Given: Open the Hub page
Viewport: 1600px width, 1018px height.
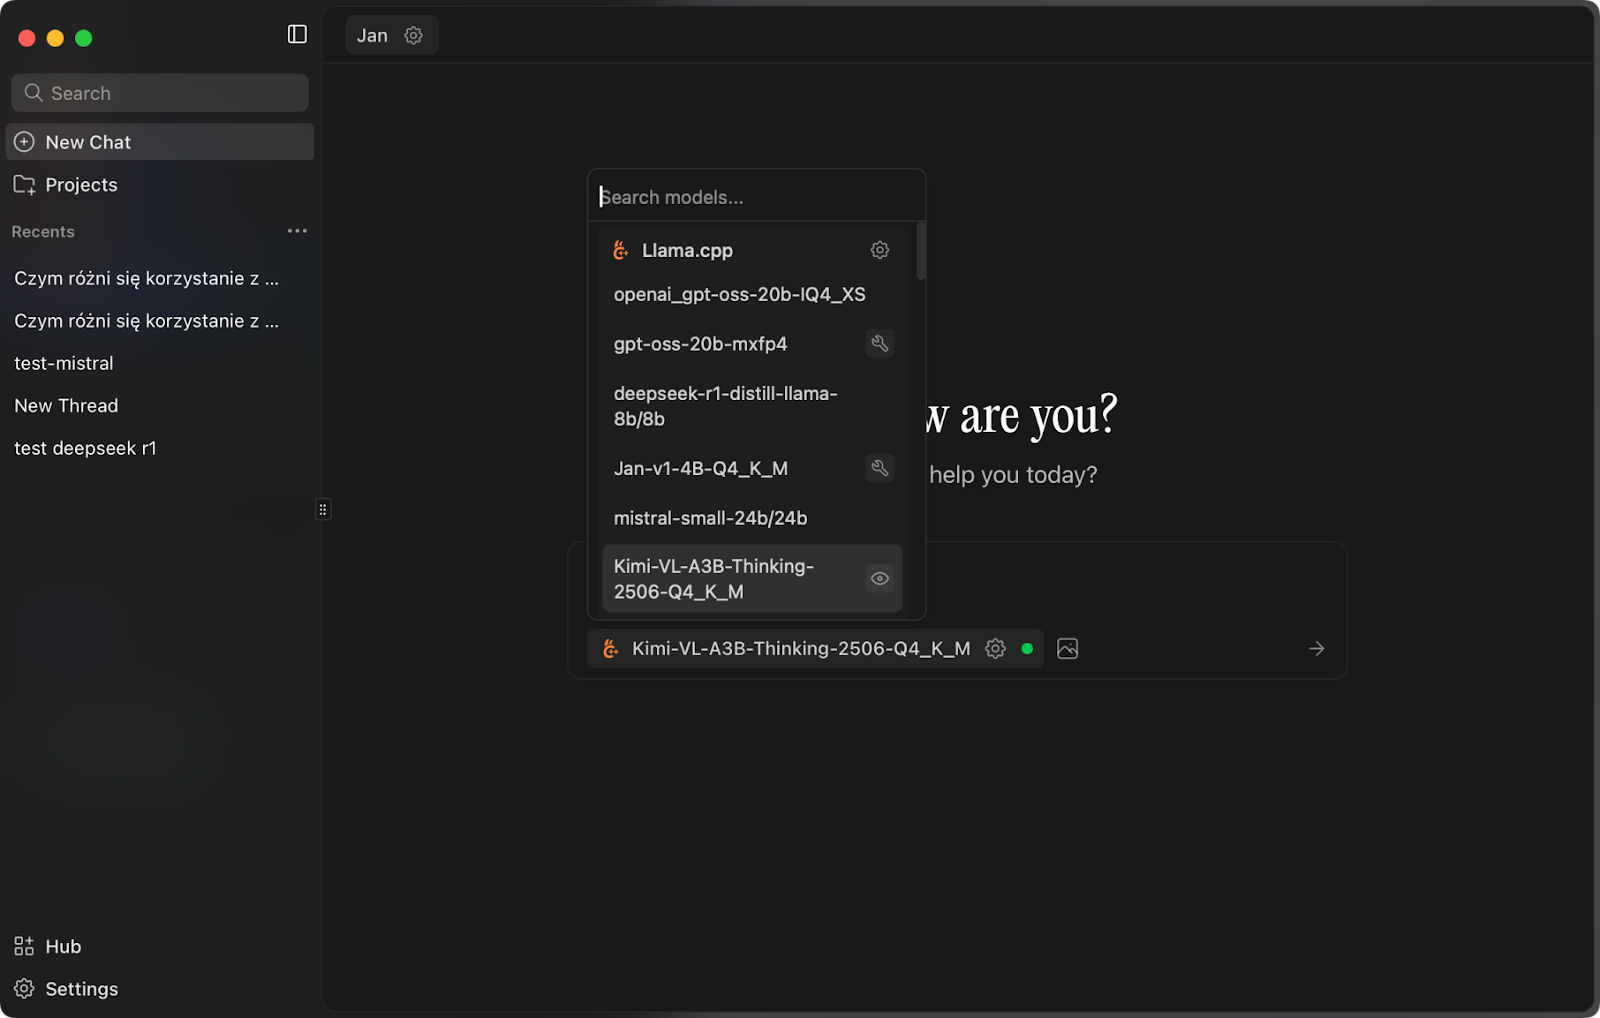Looking at the screenshot, I should tap(62, 946).
